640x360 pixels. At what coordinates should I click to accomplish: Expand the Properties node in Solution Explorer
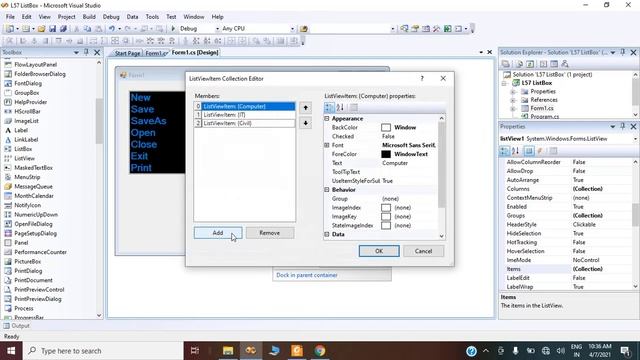click(513, 91)
